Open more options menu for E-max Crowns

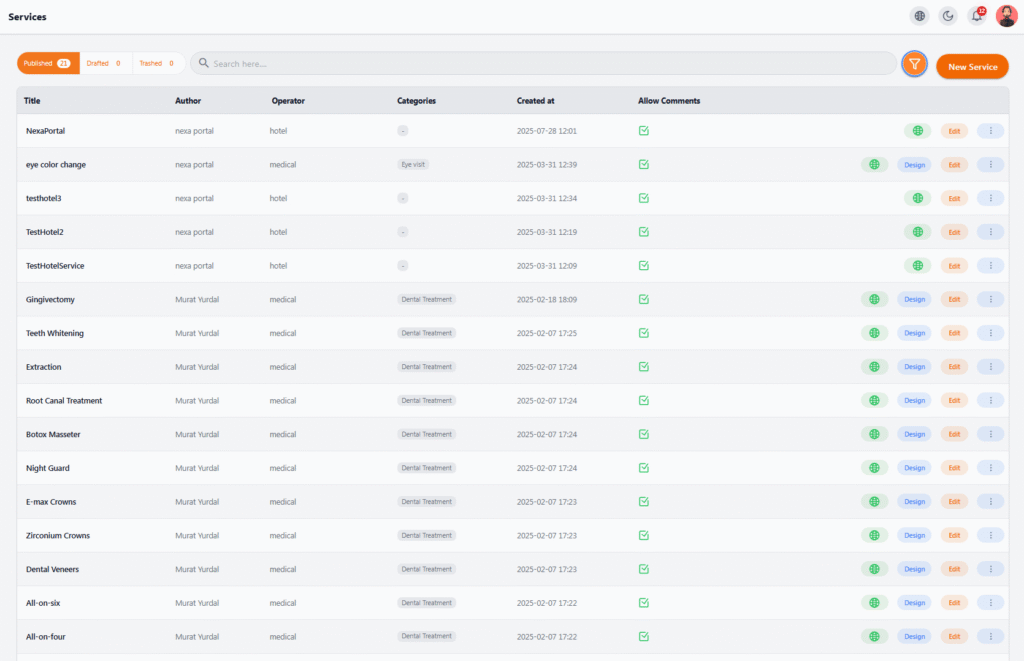click(991, 502)
